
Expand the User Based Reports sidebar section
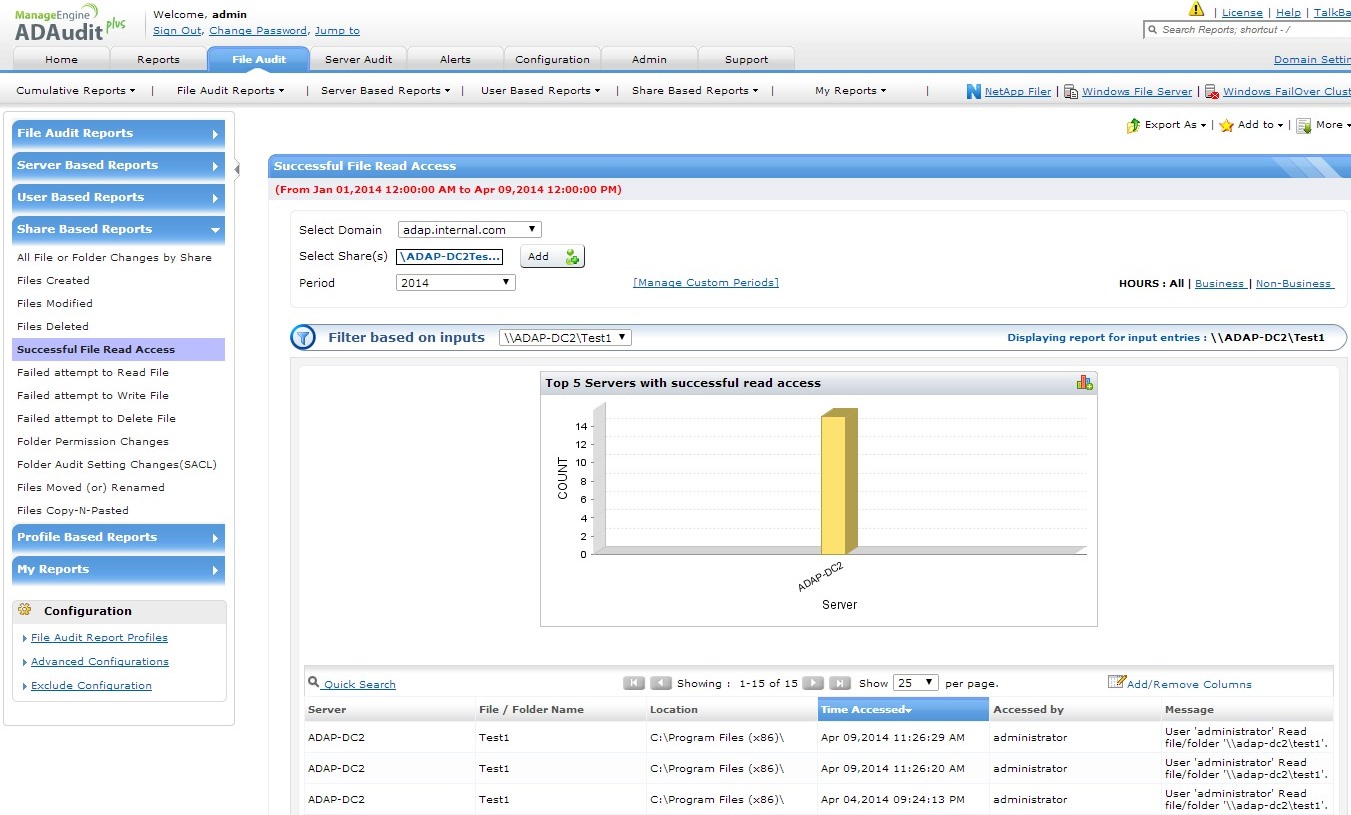(118, 198)
